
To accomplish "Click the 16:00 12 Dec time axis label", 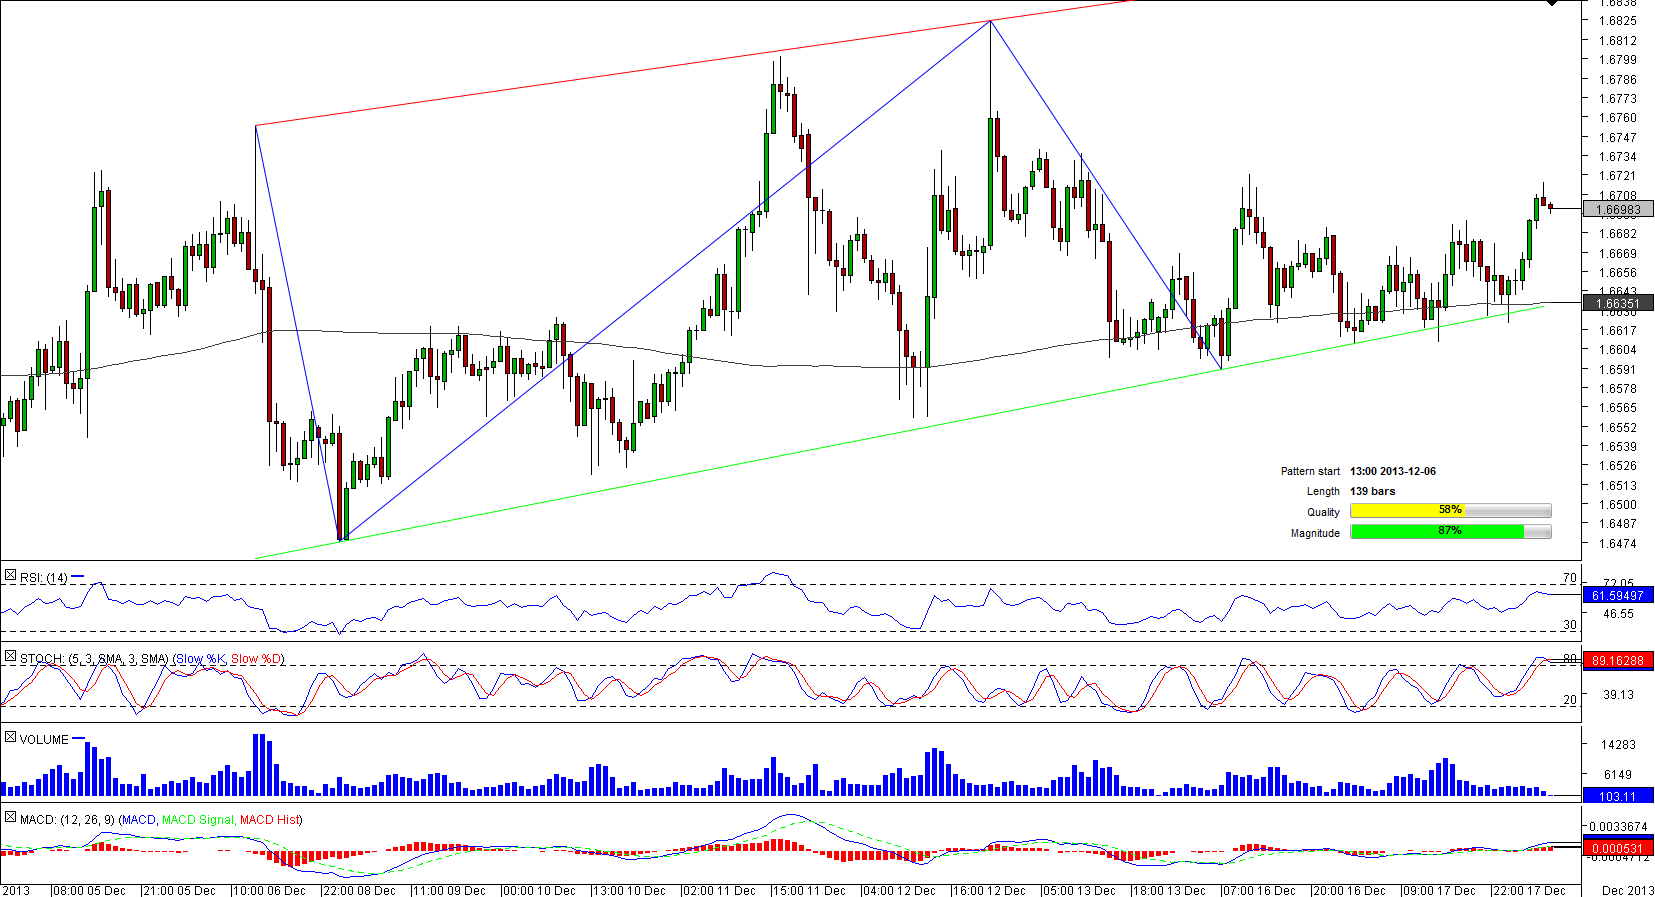I will [x=989, y=890].
